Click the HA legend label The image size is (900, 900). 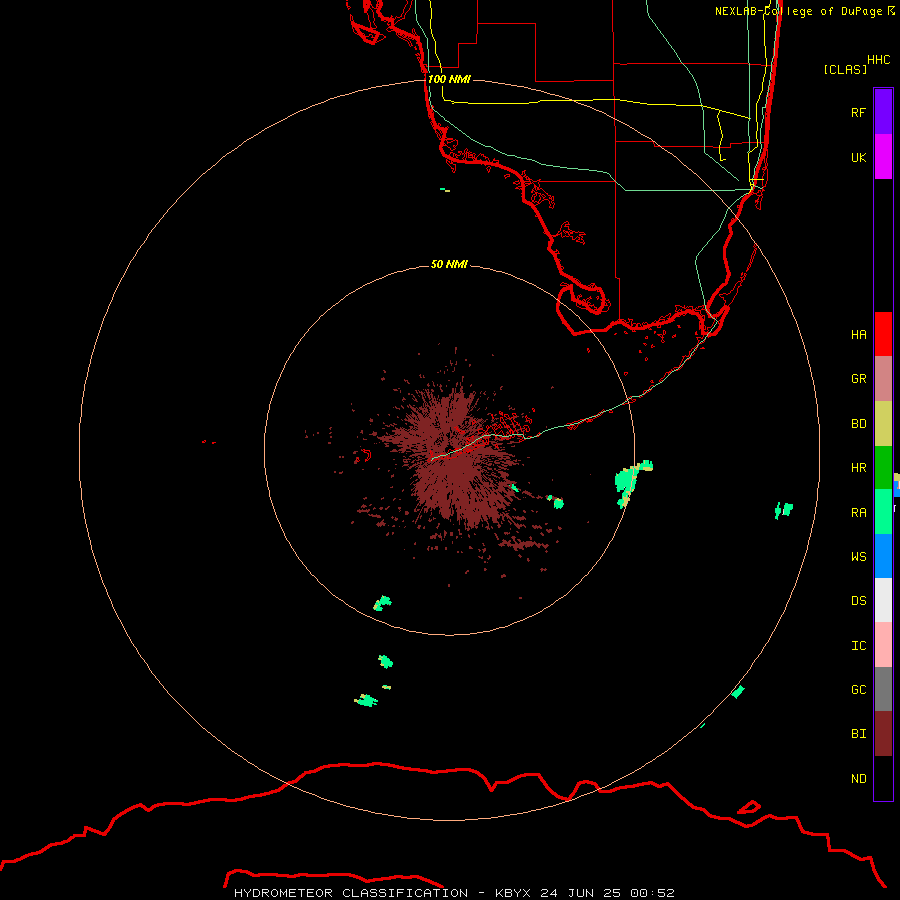858,334
